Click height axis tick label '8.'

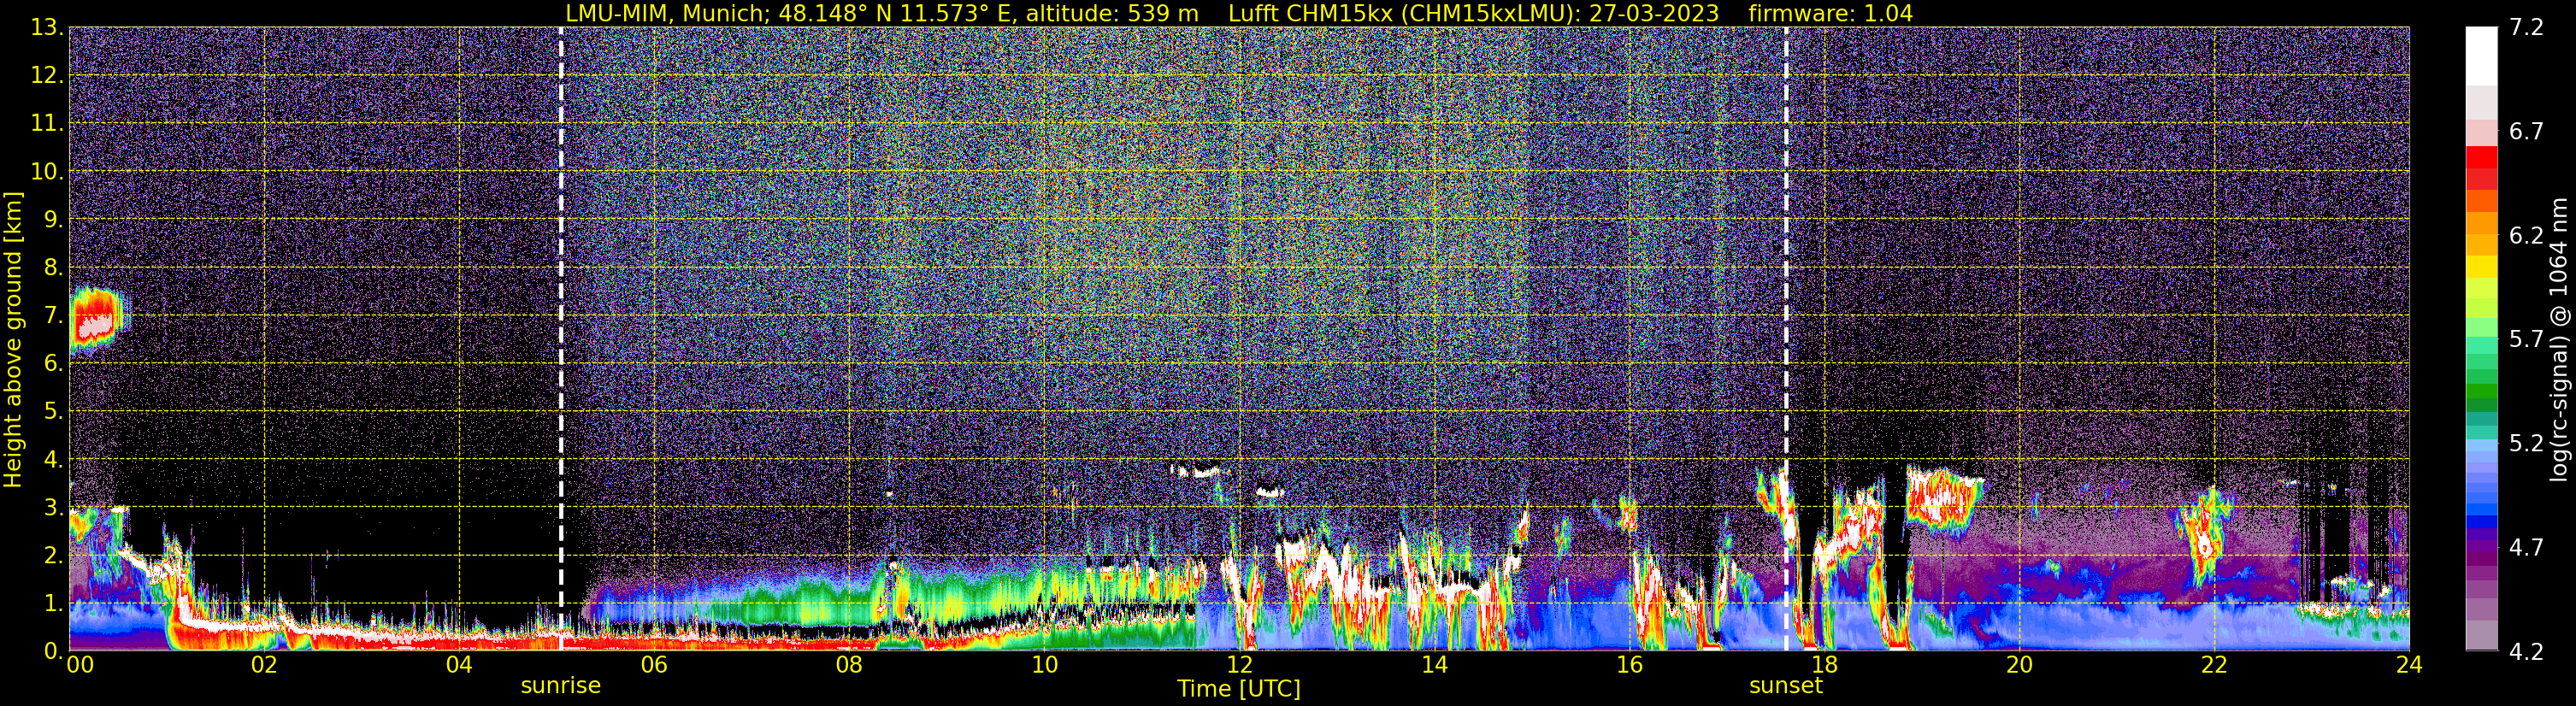pos(54,268)
